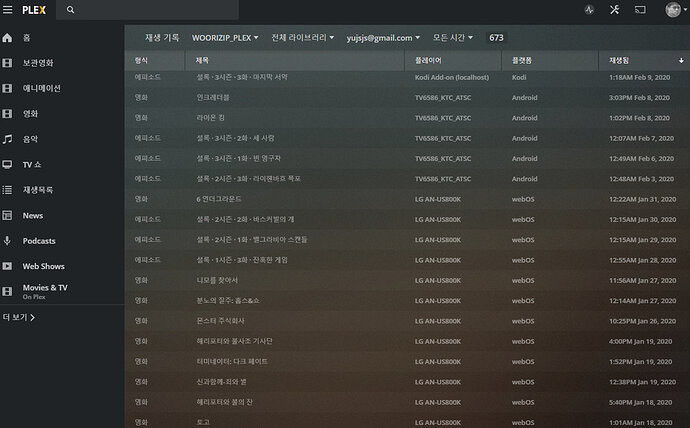Viewport: 690px width, 428px height.
Task: Expand 더 보기 in the sidebar
Action: tap(19, 317)
